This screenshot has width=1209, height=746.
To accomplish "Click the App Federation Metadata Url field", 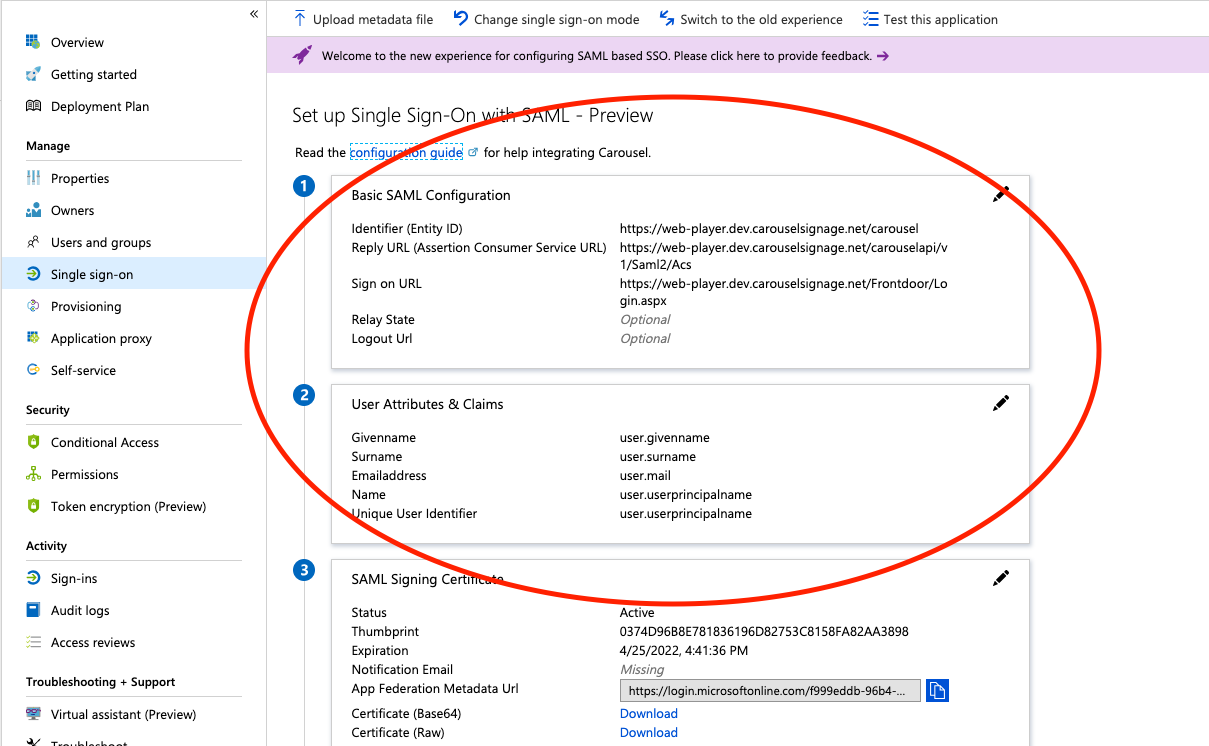I will (770, 691).
